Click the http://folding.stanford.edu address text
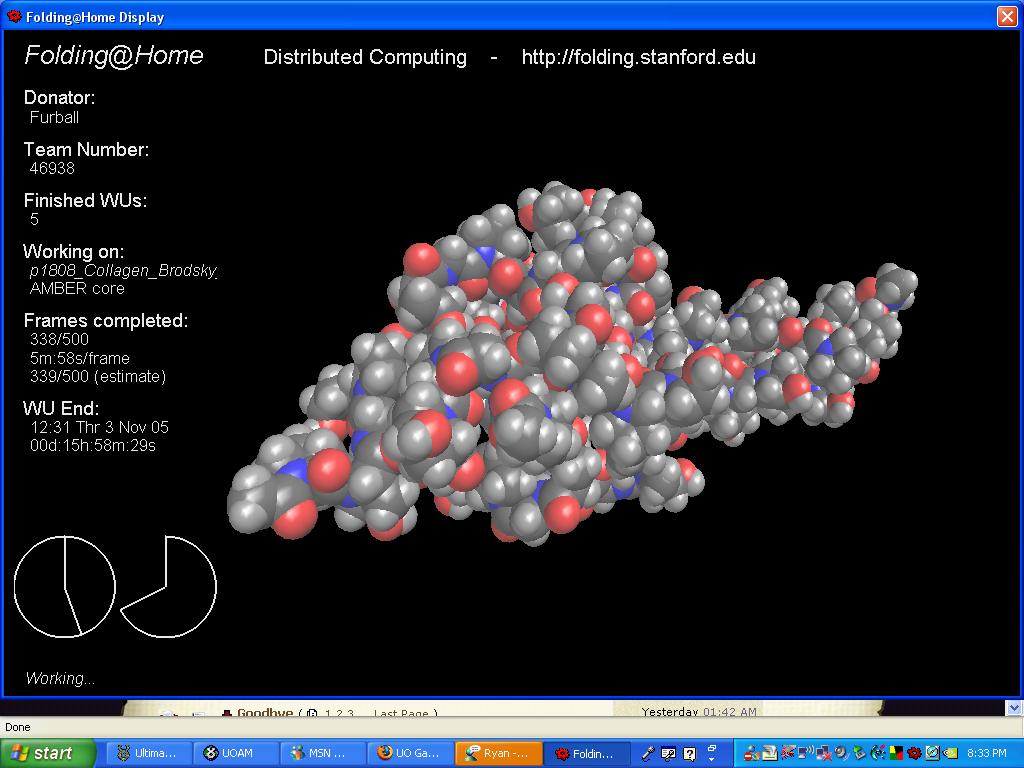Screen dimensions: 1024x768 coord(638,57)
